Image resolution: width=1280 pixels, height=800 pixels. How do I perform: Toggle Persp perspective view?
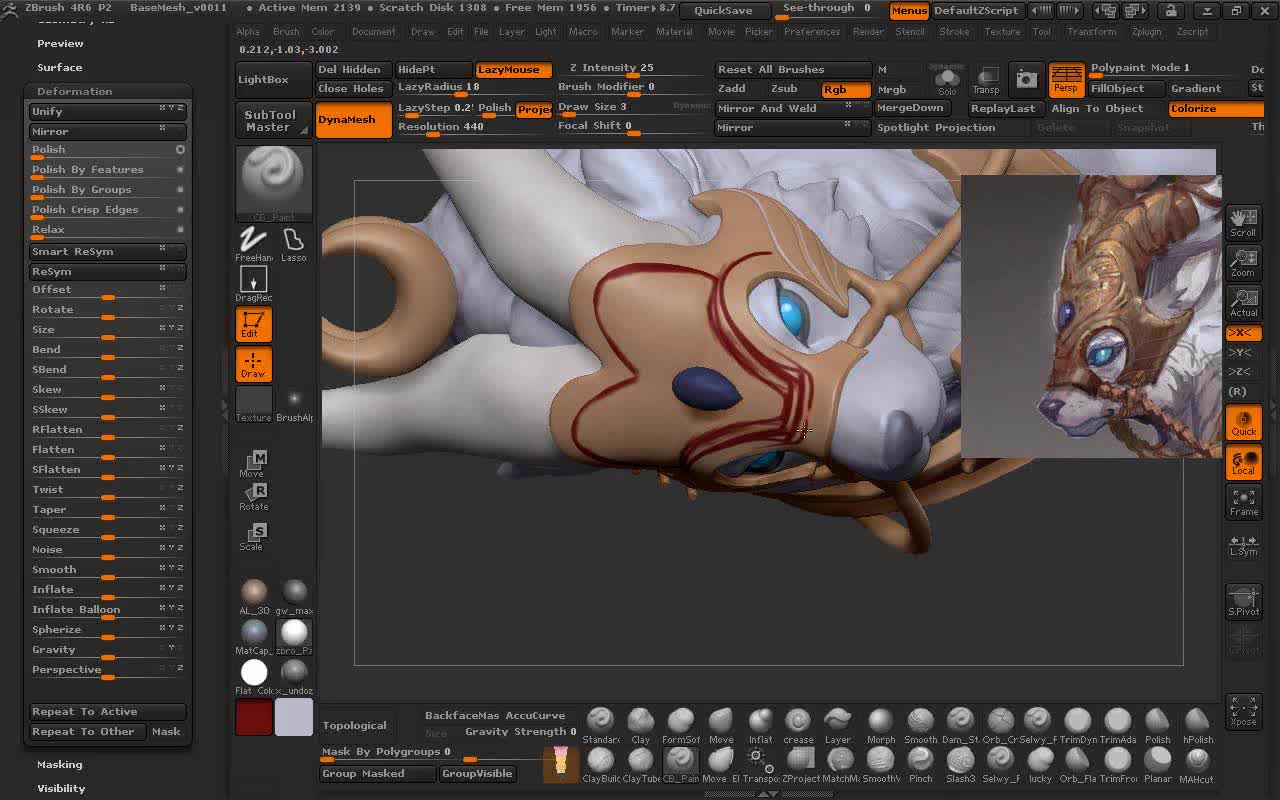pos(1066,79)
